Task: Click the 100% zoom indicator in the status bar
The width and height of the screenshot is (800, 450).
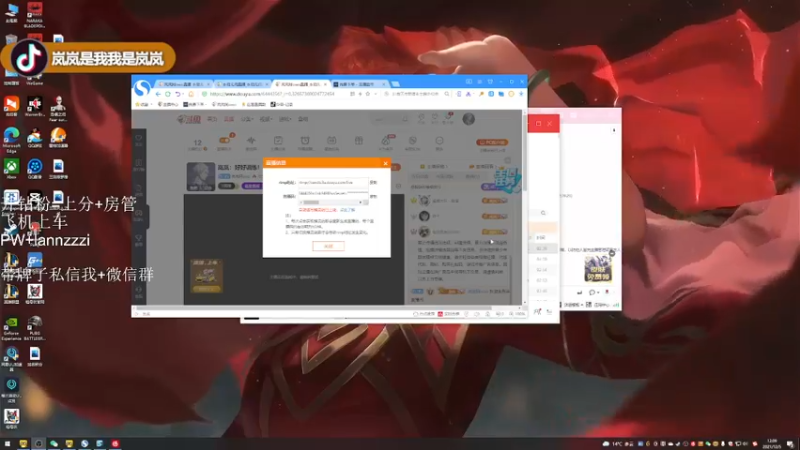Action: point(518,314)
